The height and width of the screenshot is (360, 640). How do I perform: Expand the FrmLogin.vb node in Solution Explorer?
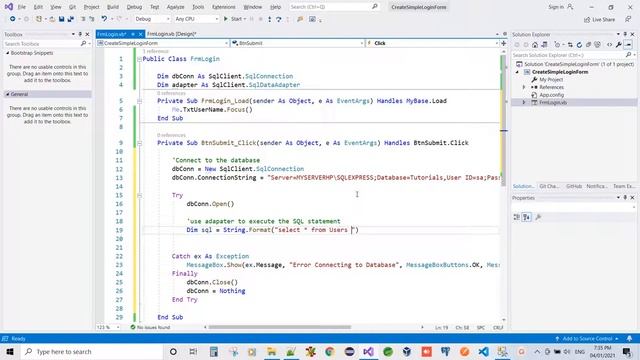(x=524, y=102)
